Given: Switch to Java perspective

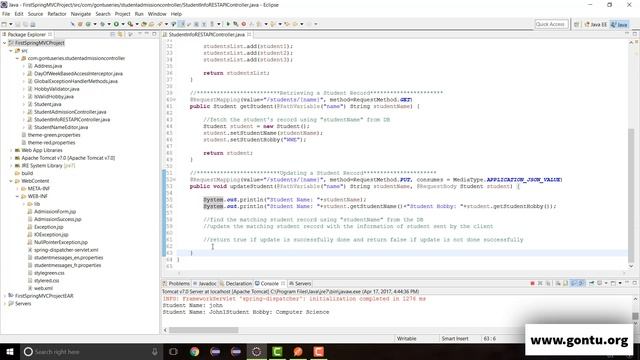Looking at the screenshot, I should click(x=619, y=24).
